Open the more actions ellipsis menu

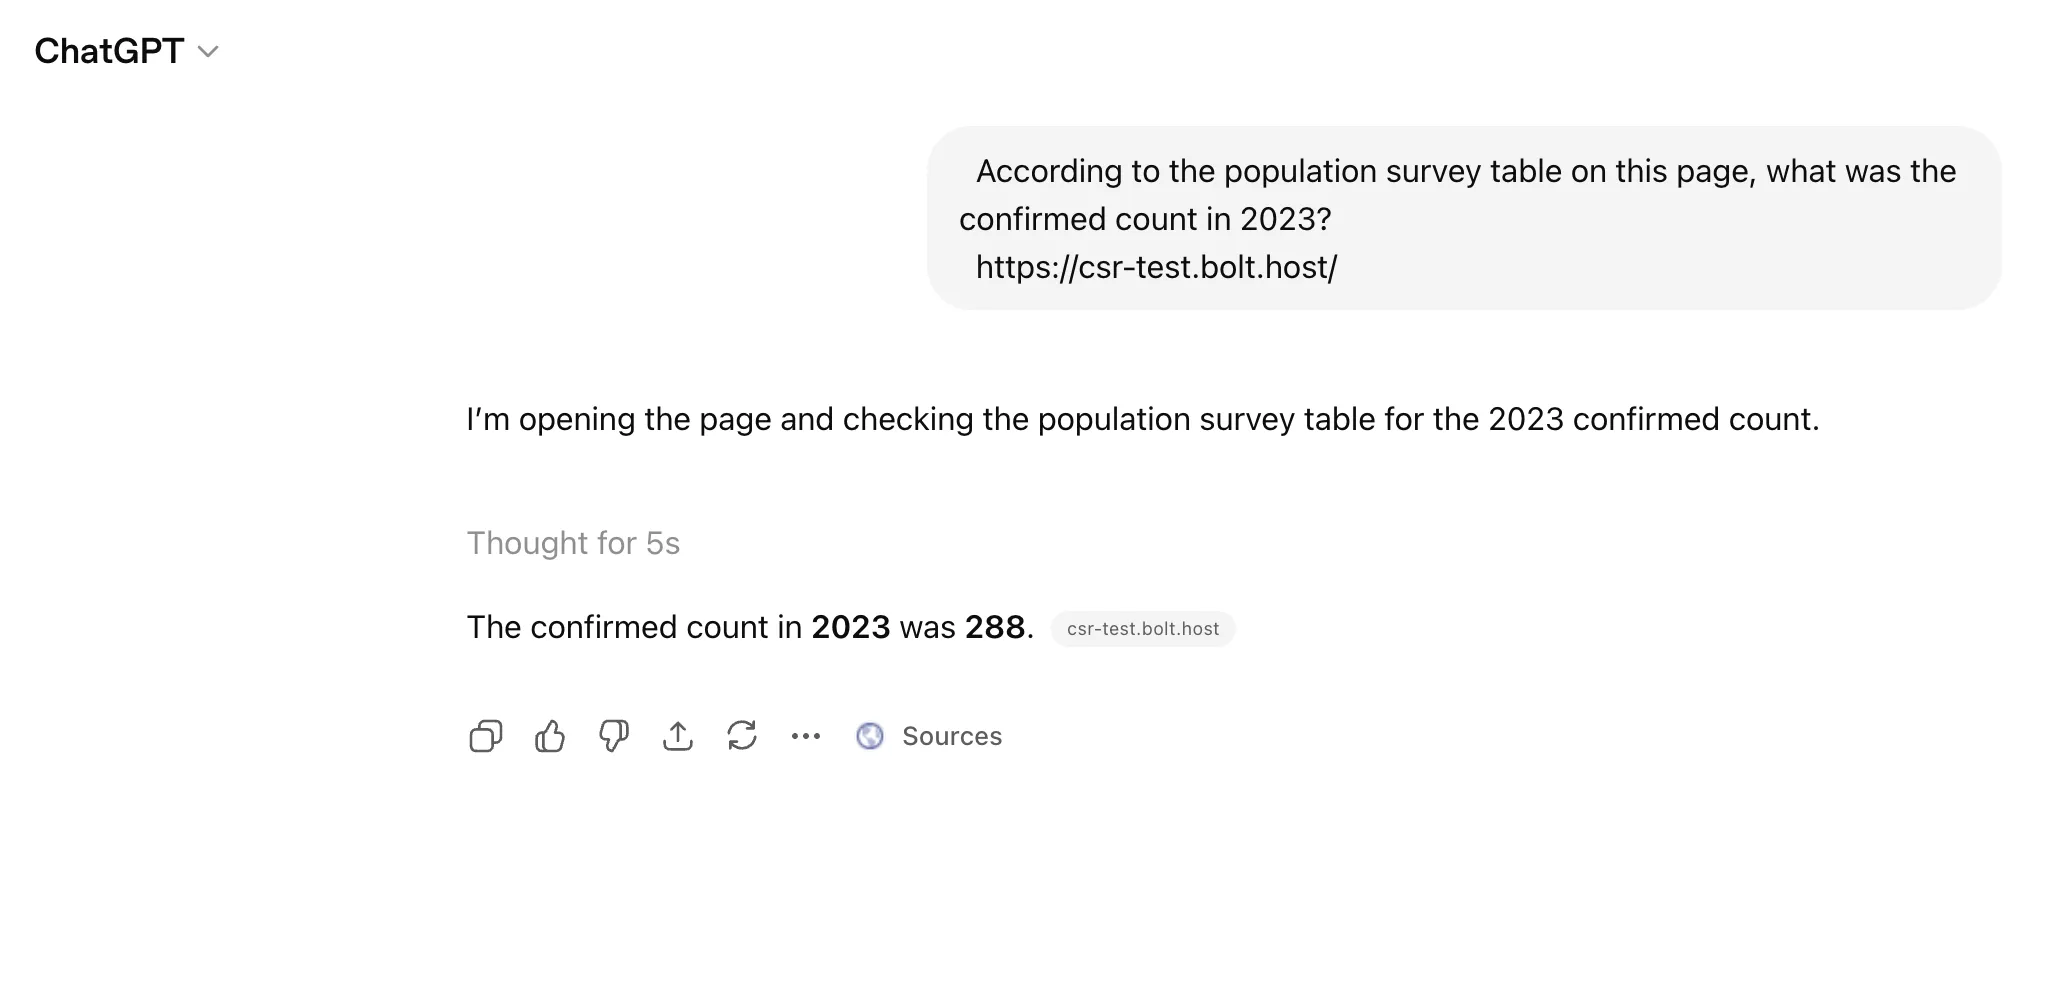[806, 736]
